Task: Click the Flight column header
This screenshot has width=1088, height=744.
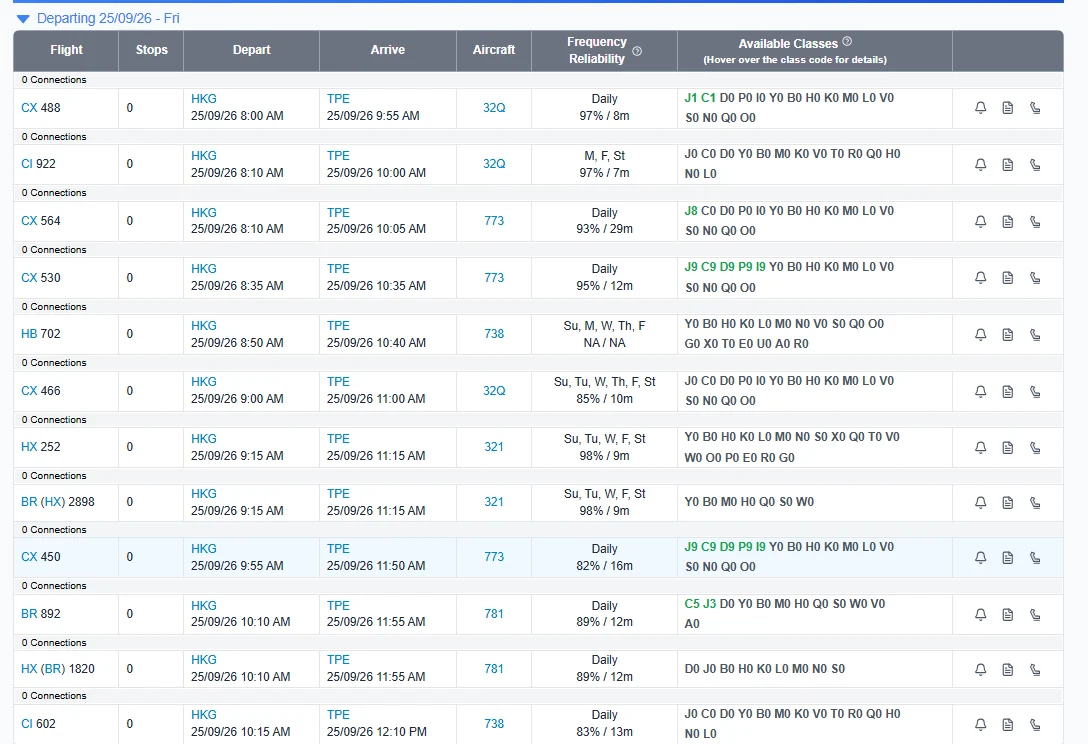Action: (x=66, y=50)
